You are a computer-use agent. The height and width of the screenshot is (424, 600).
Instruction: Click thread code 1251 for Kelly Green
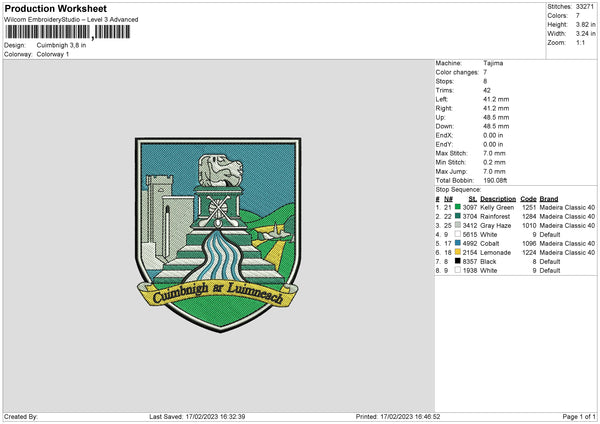tap(529, 207)
